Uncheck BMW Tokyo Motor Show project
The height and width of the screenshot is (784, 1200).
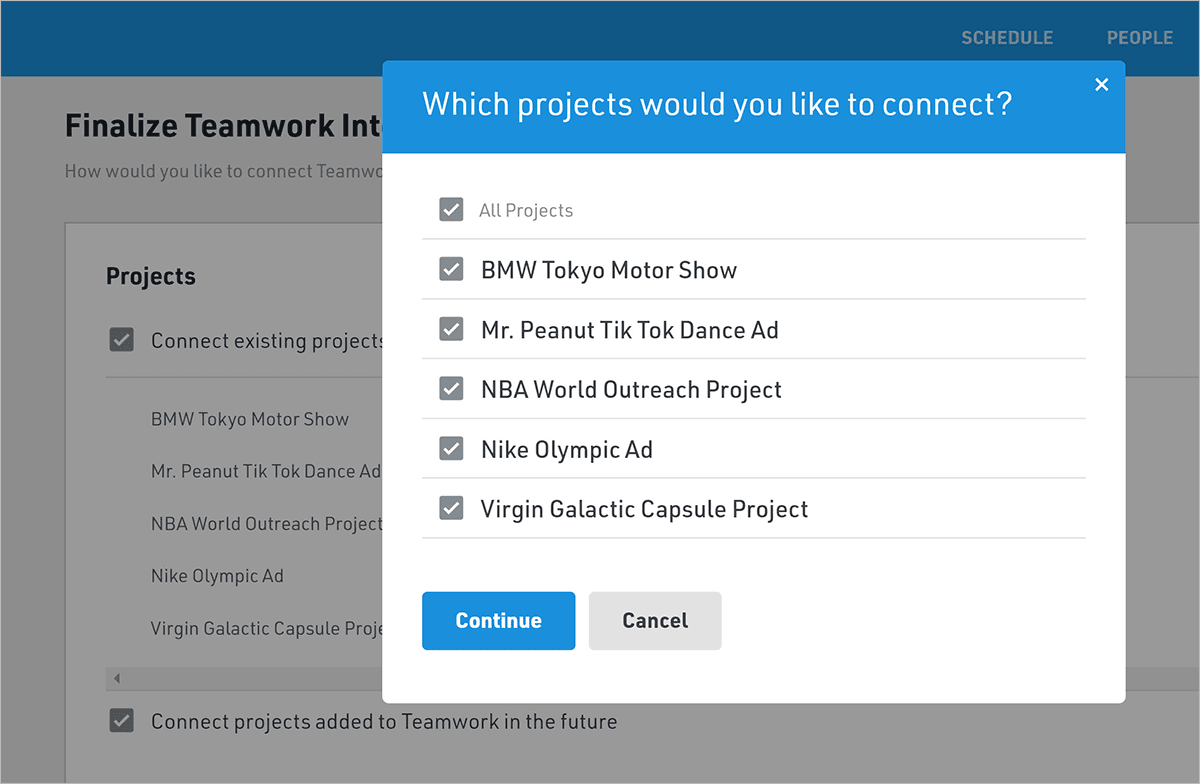pyautogui.click(x=451, y=270)
